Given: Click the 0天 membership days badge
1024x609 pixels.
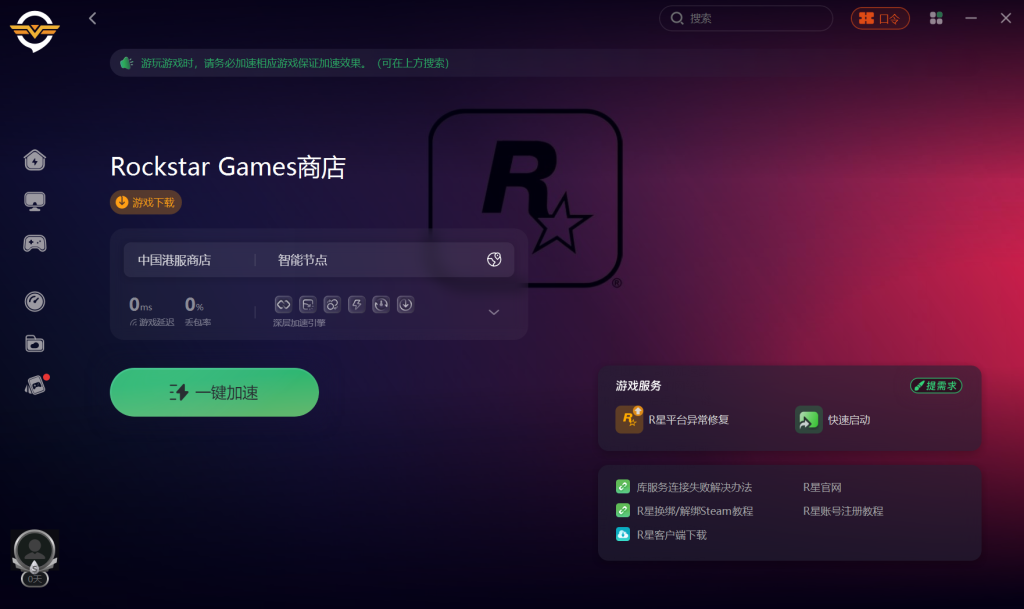Looking at the screenshot, I should point(35,579).
